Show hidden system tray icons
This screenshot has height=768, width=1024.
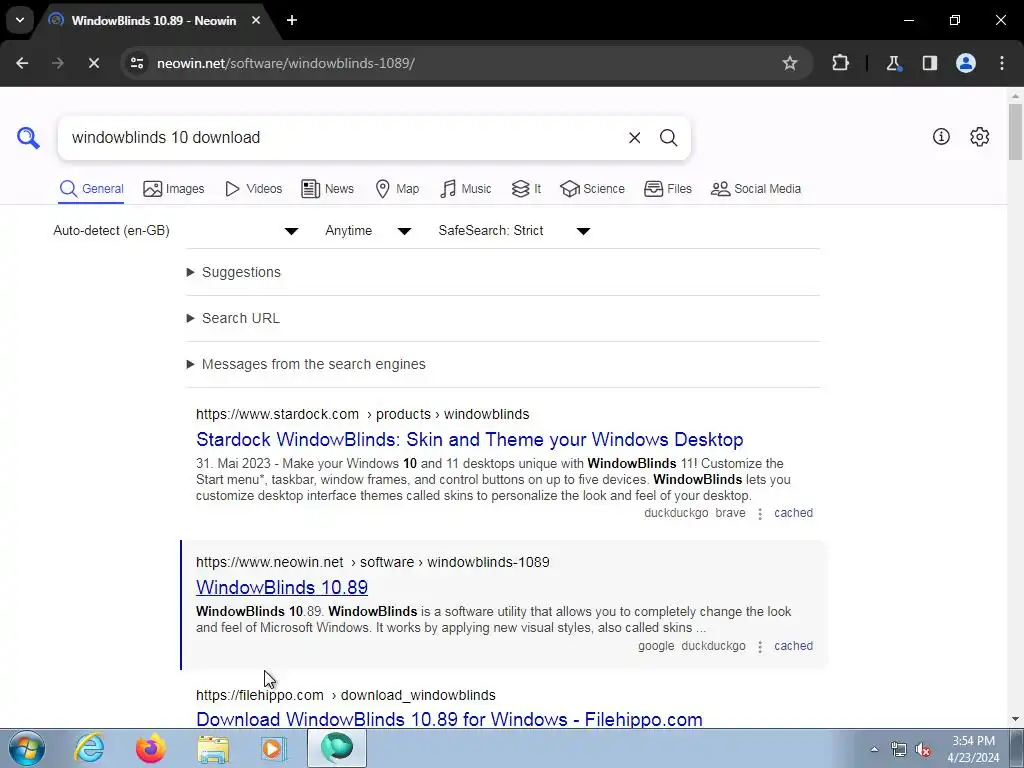coord(874,749)
